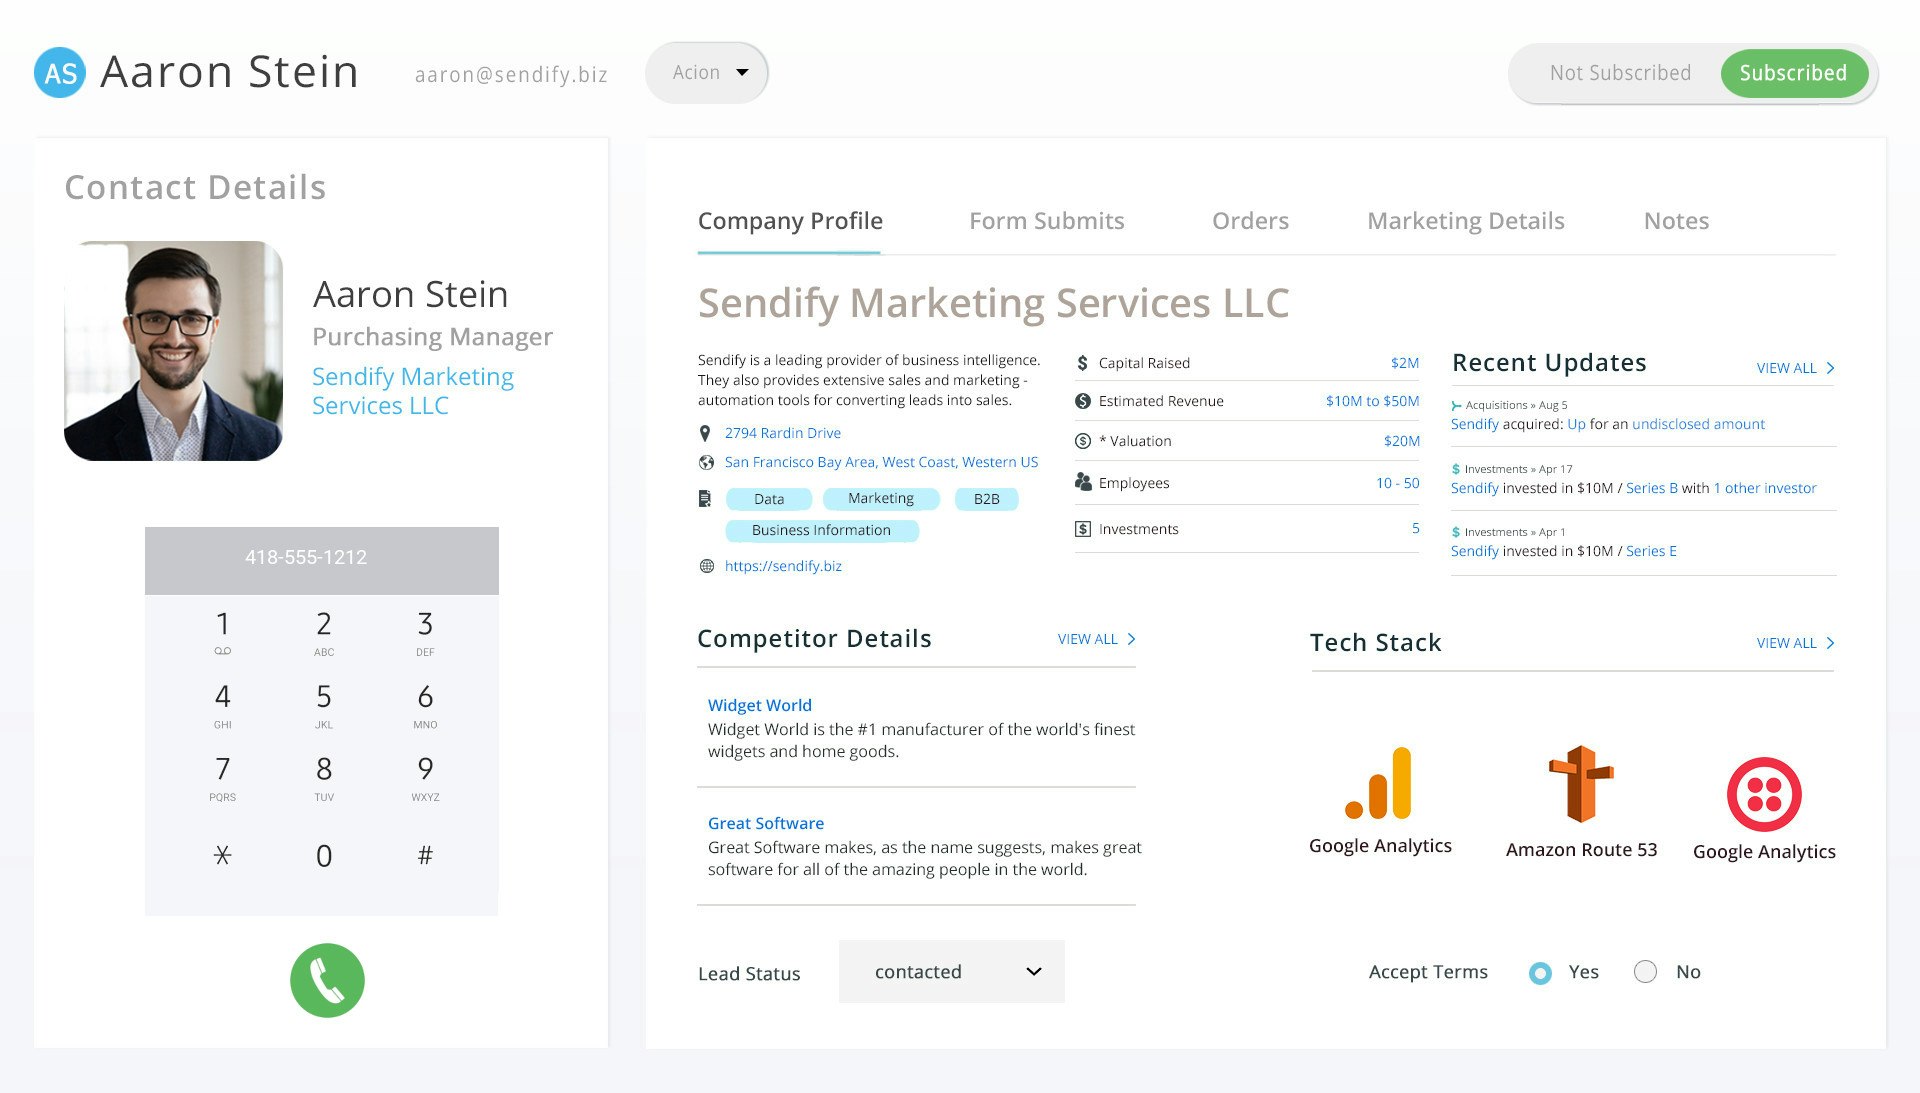Expand the Lead Status contacted dropdown
Screen dimensions: 1920x1093
pos(951,972)
